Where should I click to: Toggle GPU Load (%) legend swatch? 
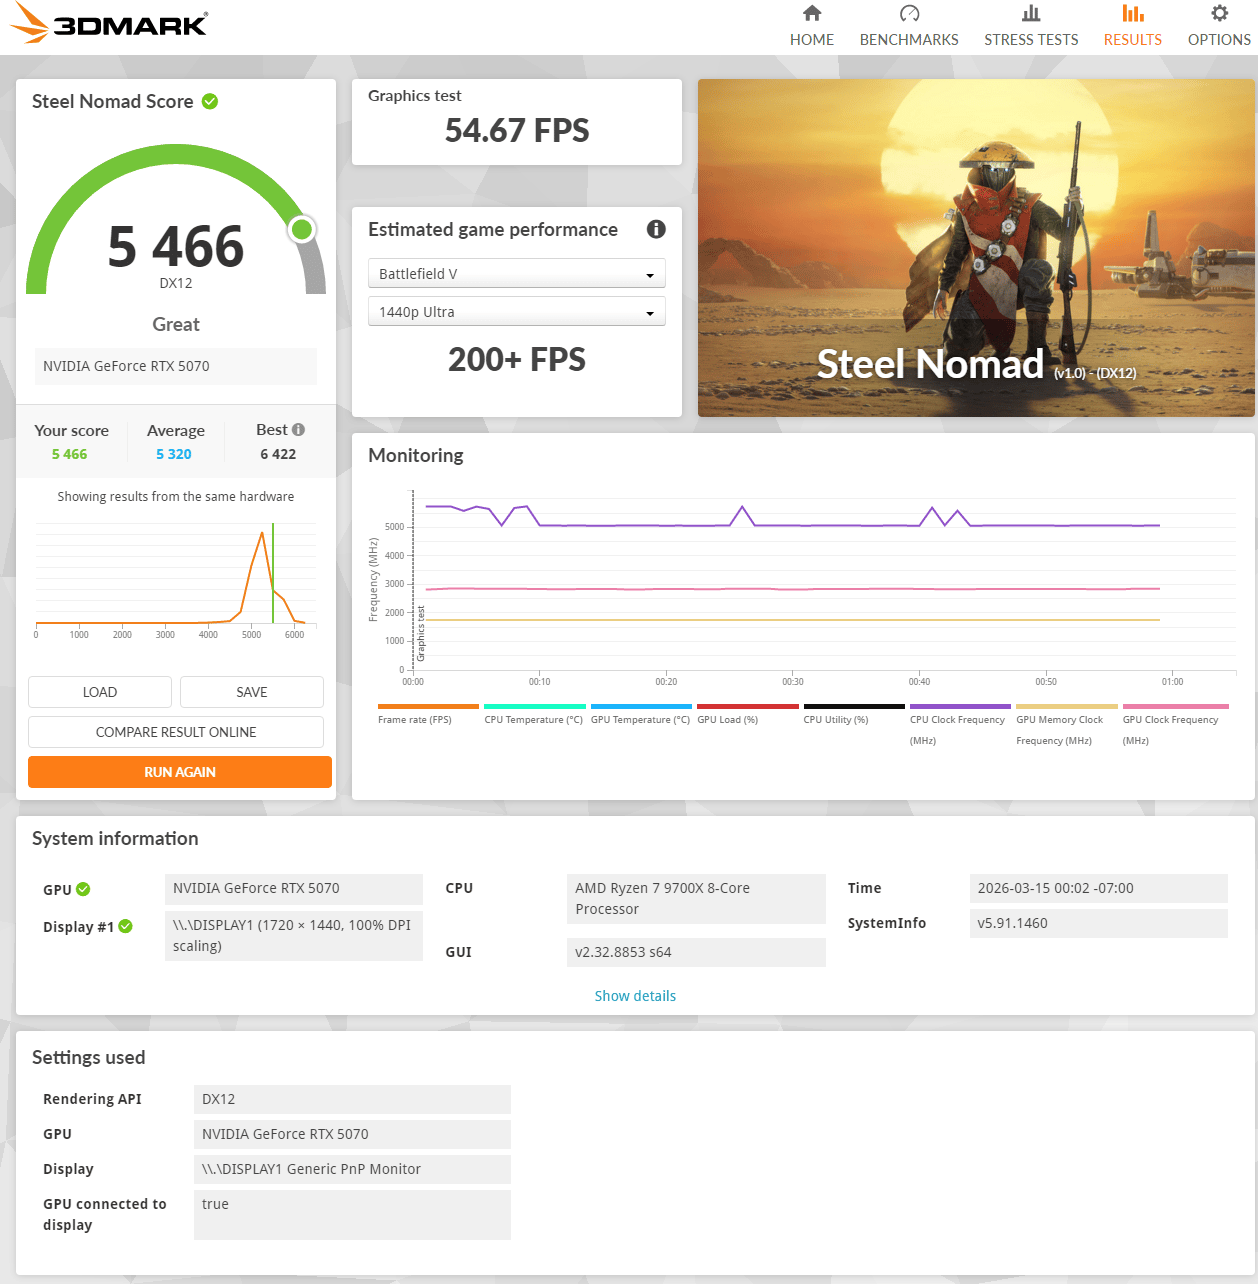coord(747,706)
